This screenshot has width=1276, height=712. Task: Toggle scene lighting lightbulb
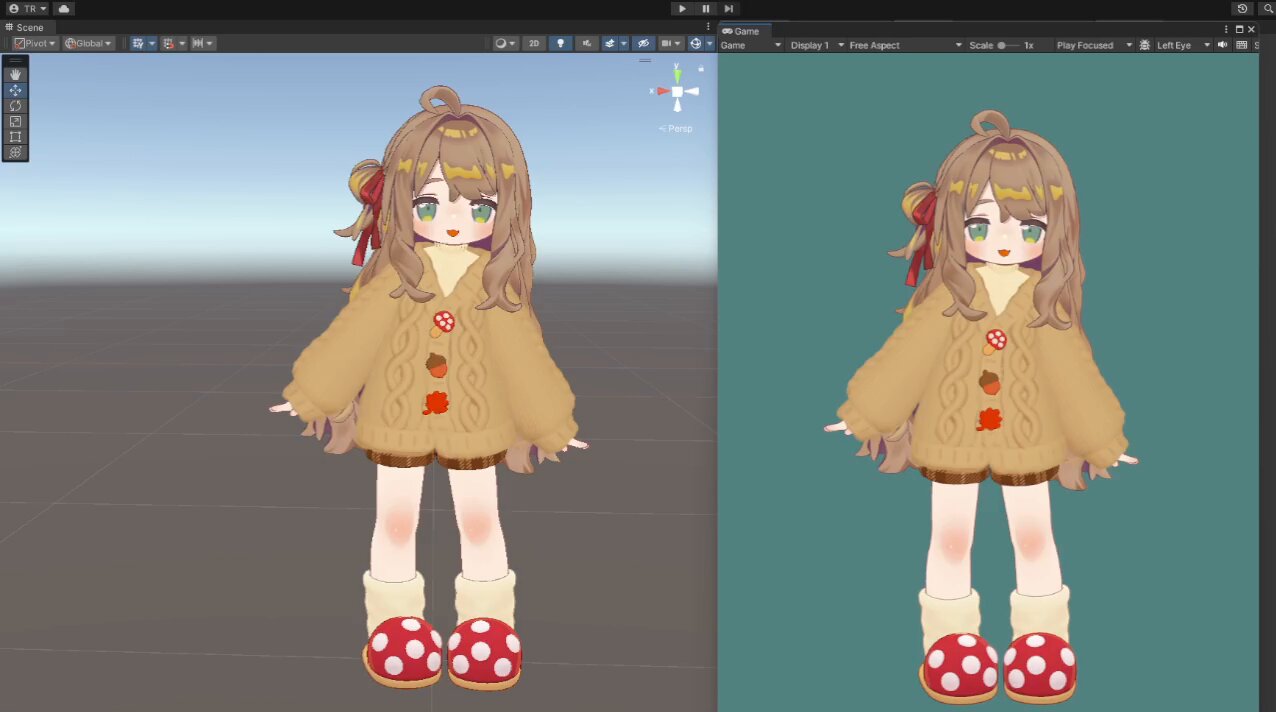(x=560, y=44)
